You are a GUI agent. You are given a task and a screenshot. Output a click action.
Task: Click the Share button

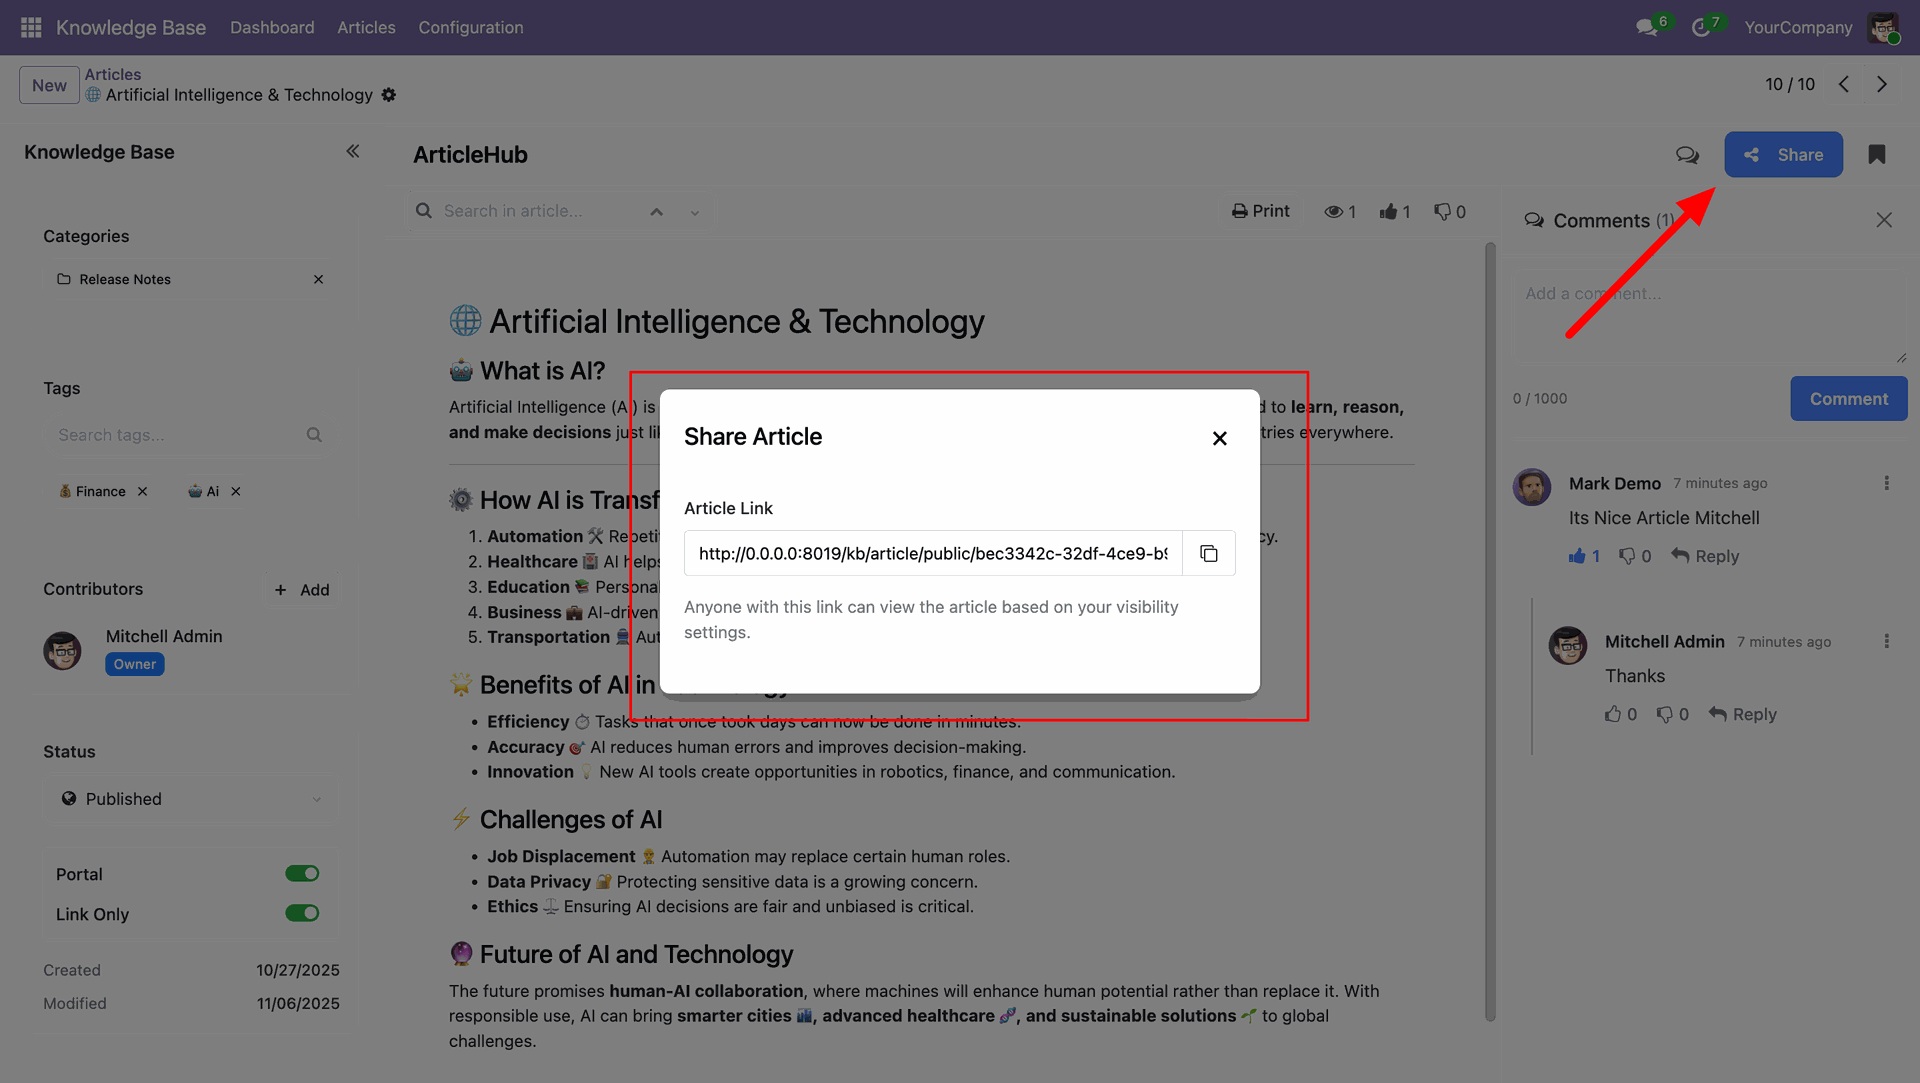(1782, 154)
